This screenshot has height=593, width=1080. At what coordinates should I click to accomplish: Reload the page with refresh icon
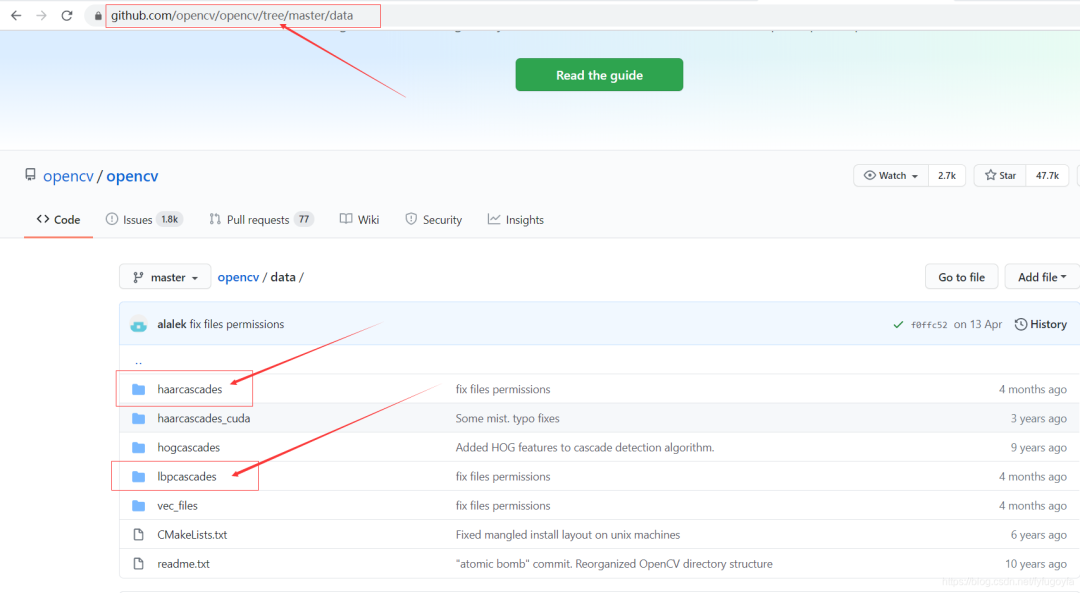pos(67,15)
